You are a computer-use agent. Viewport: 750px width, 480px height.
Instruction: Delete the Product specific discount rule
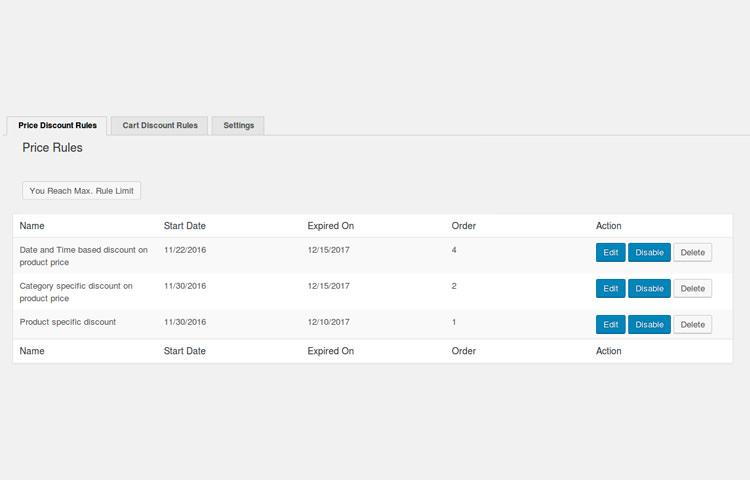[692, 325]
